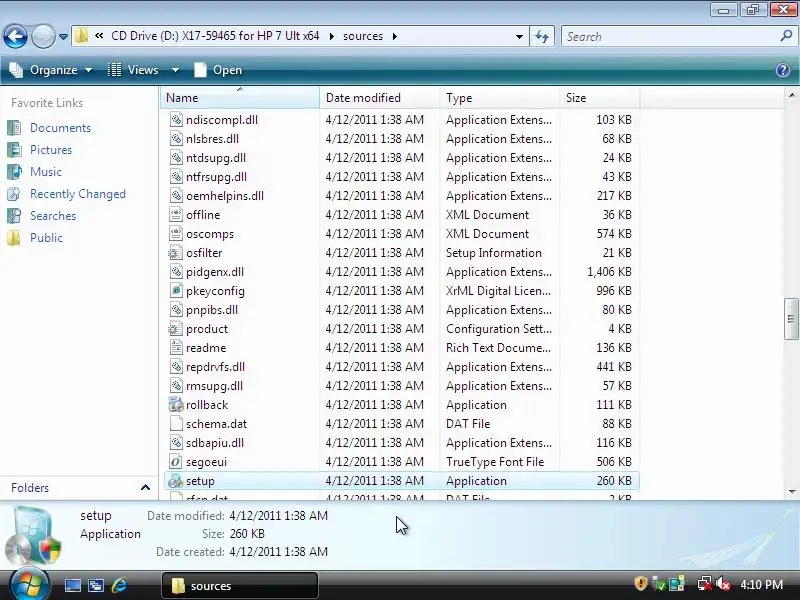Select the nlsbres.dll file icon
This screenshot has width=800, height=600.
[176, 139]
